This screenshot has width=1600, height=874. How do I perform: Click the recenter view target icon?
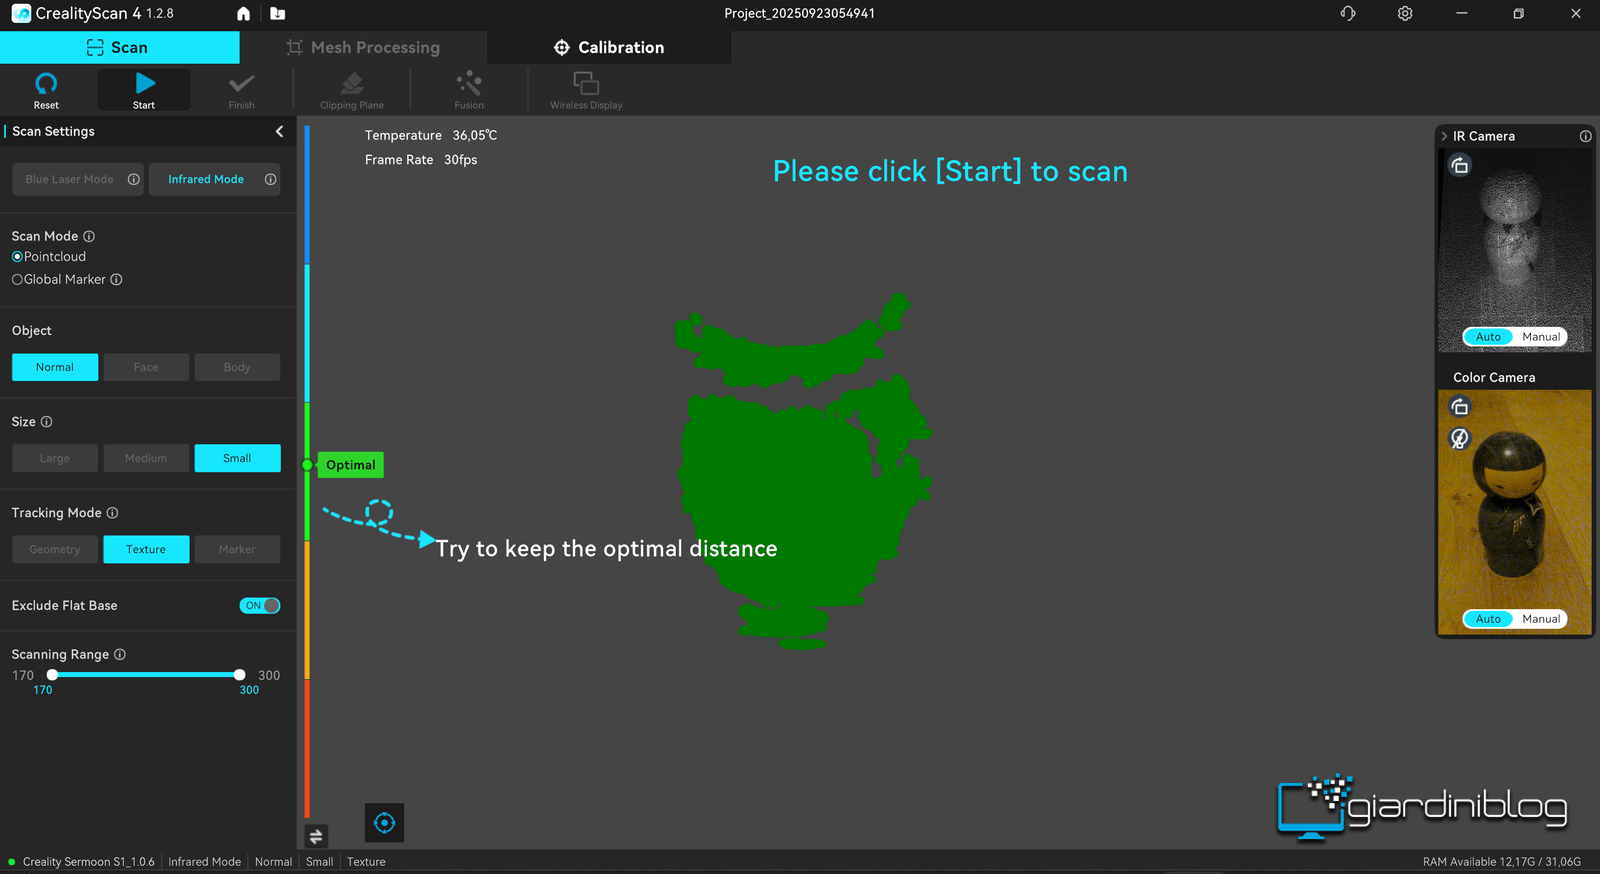[384, 823]
